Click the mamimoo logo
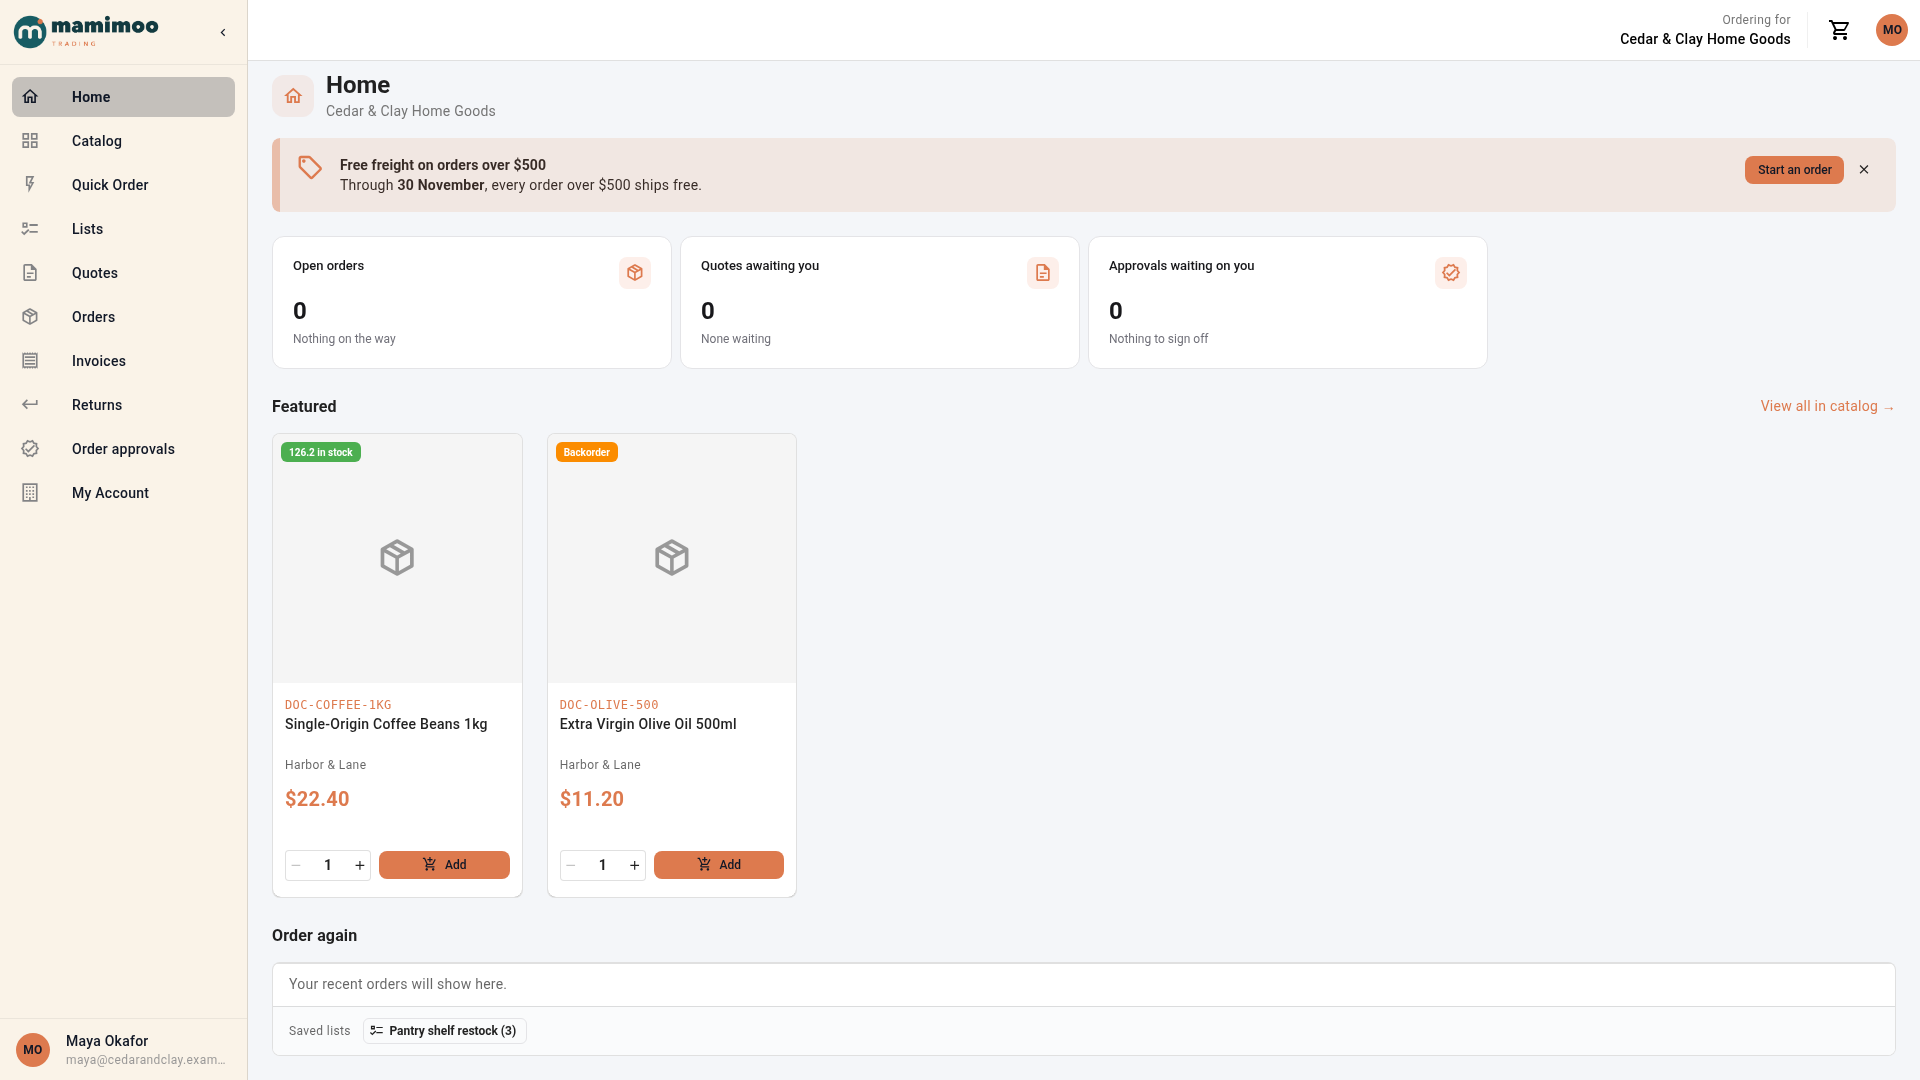Image resolution: width=1920 pixels, height=1080 pixels. tap(86, 31)
